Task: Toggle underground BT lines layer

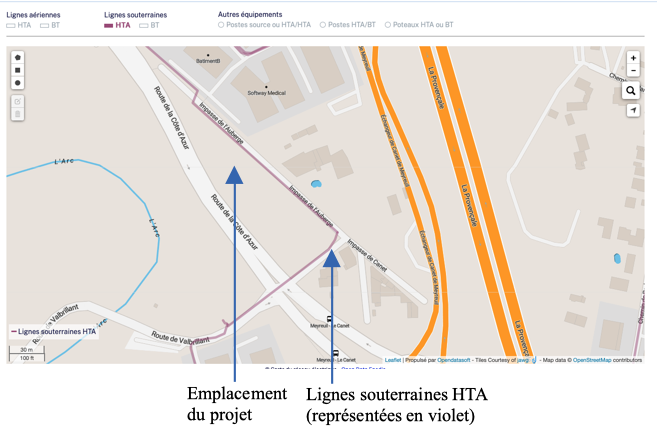Action: [150, 25]
